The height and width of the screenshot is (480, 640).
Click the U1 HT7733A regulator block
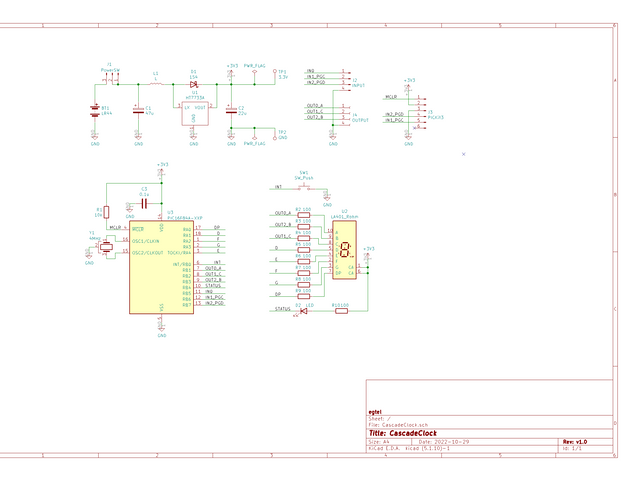193,113
